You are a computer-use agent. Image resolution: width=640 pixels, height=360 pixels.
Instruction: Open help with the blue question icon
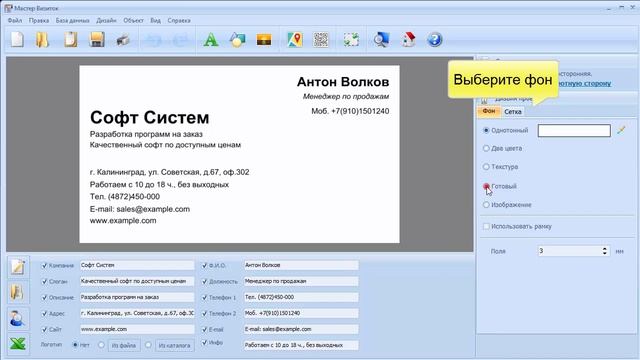[435, 40]
